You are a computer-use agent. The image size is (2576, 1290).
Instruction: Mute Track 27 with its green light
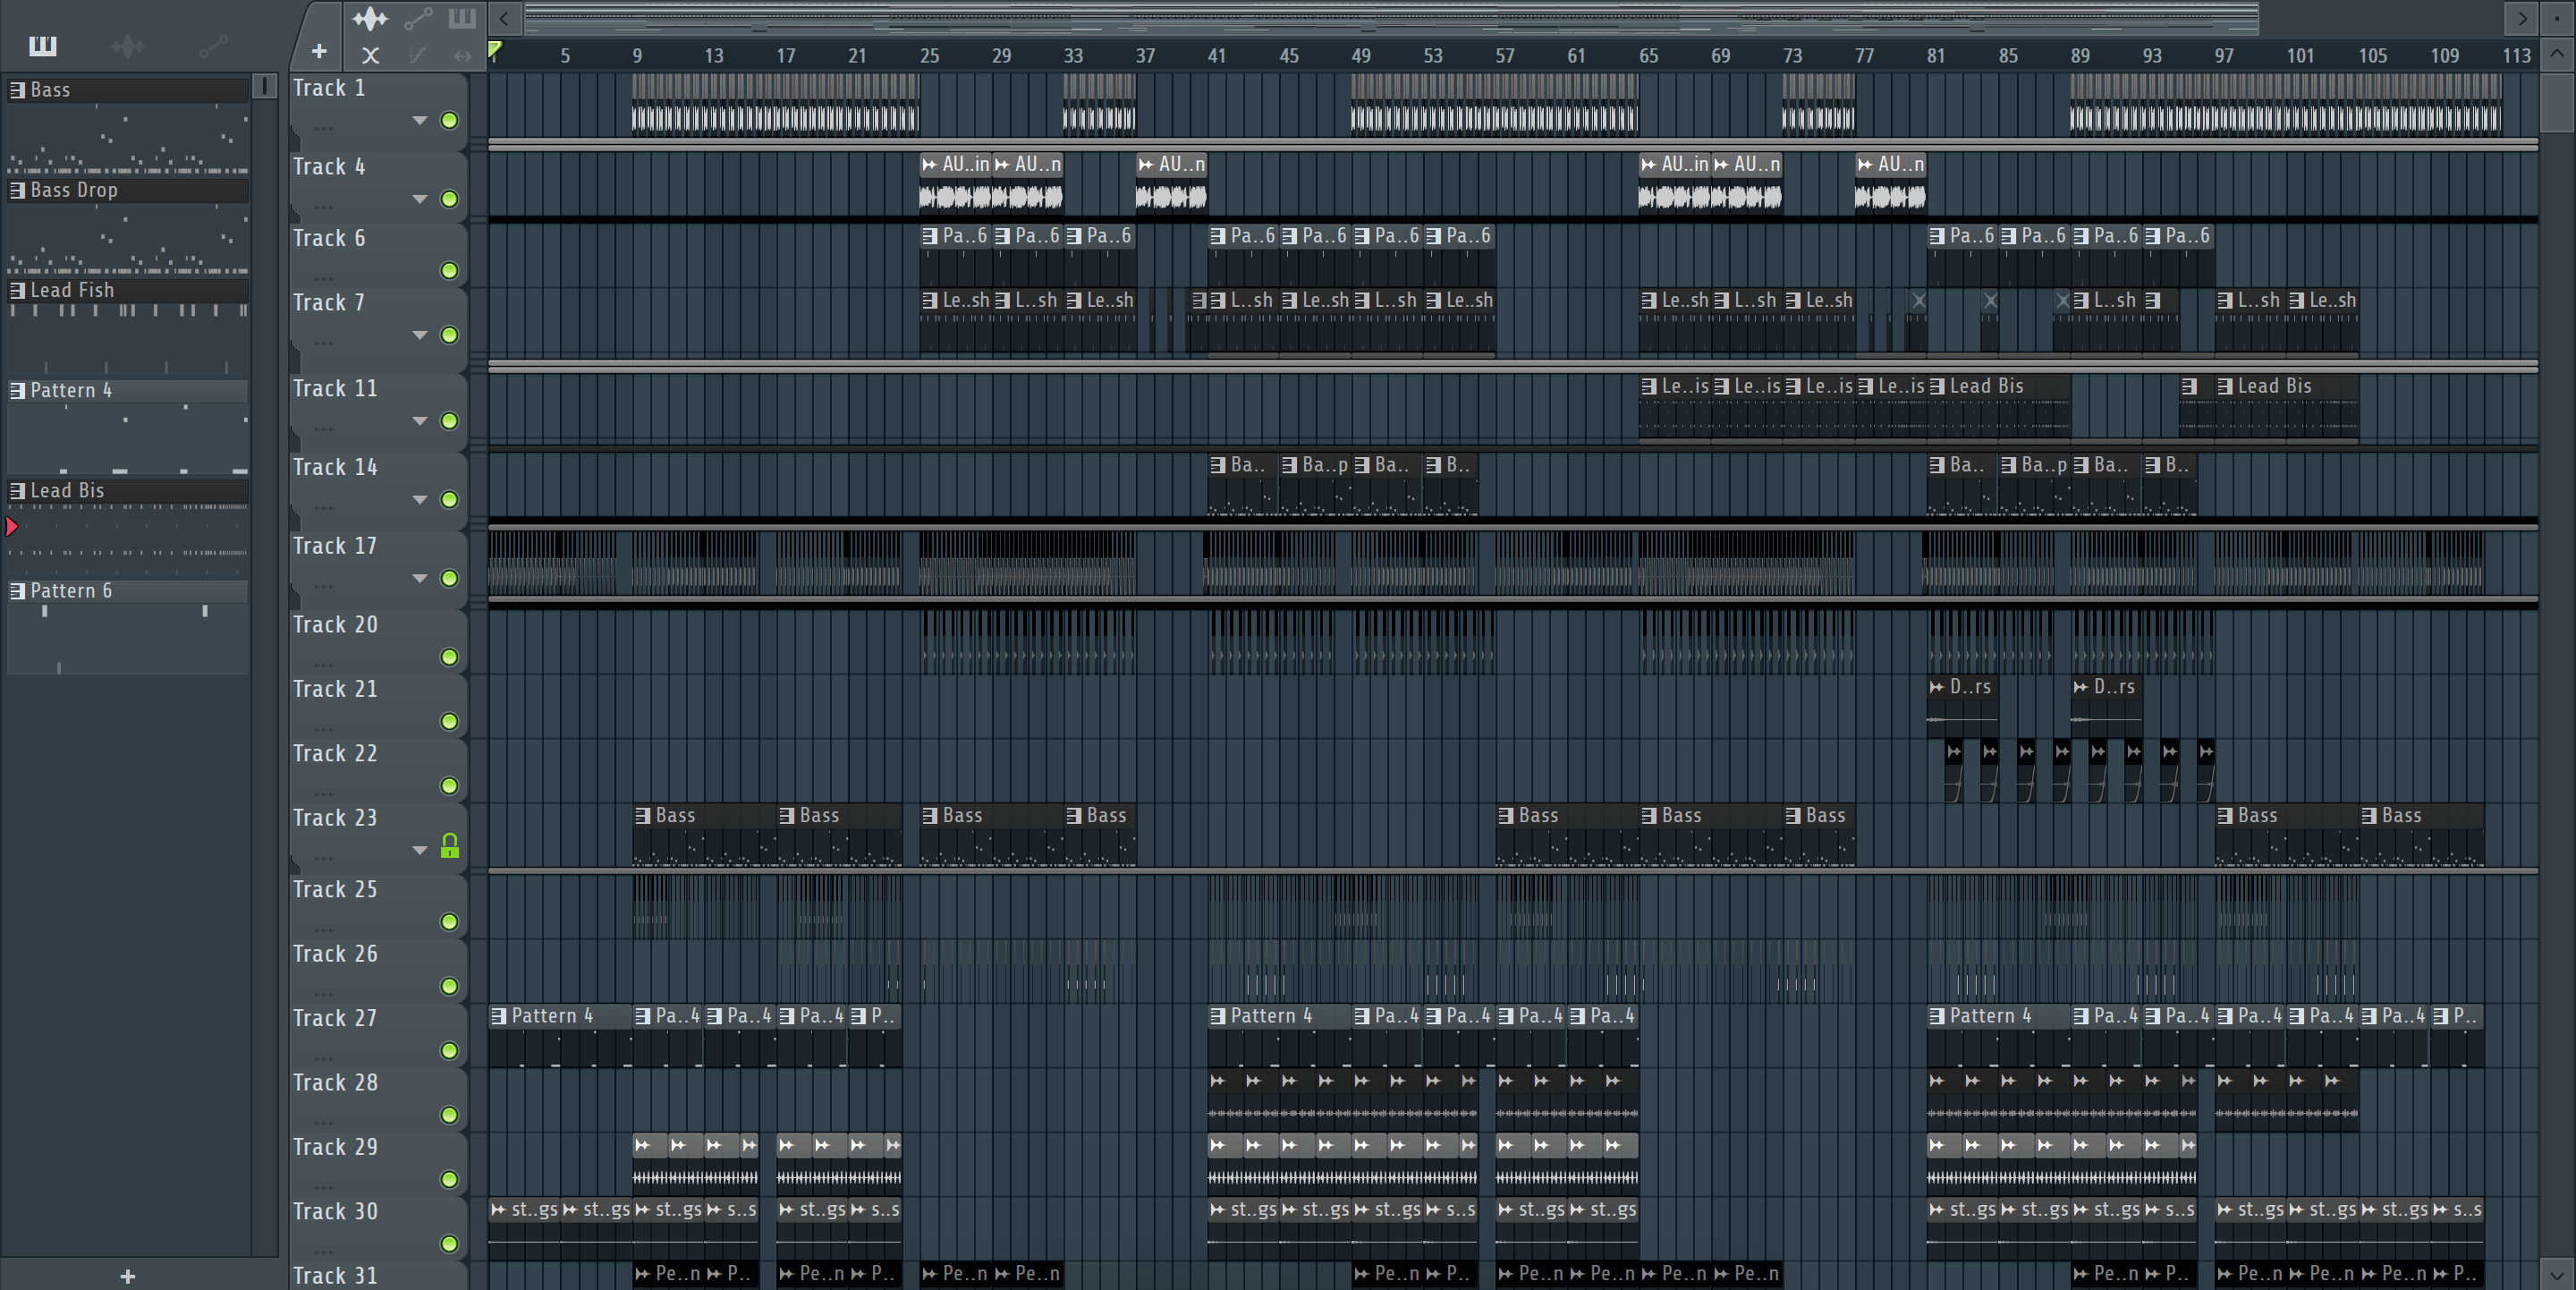pos(450,1051)
